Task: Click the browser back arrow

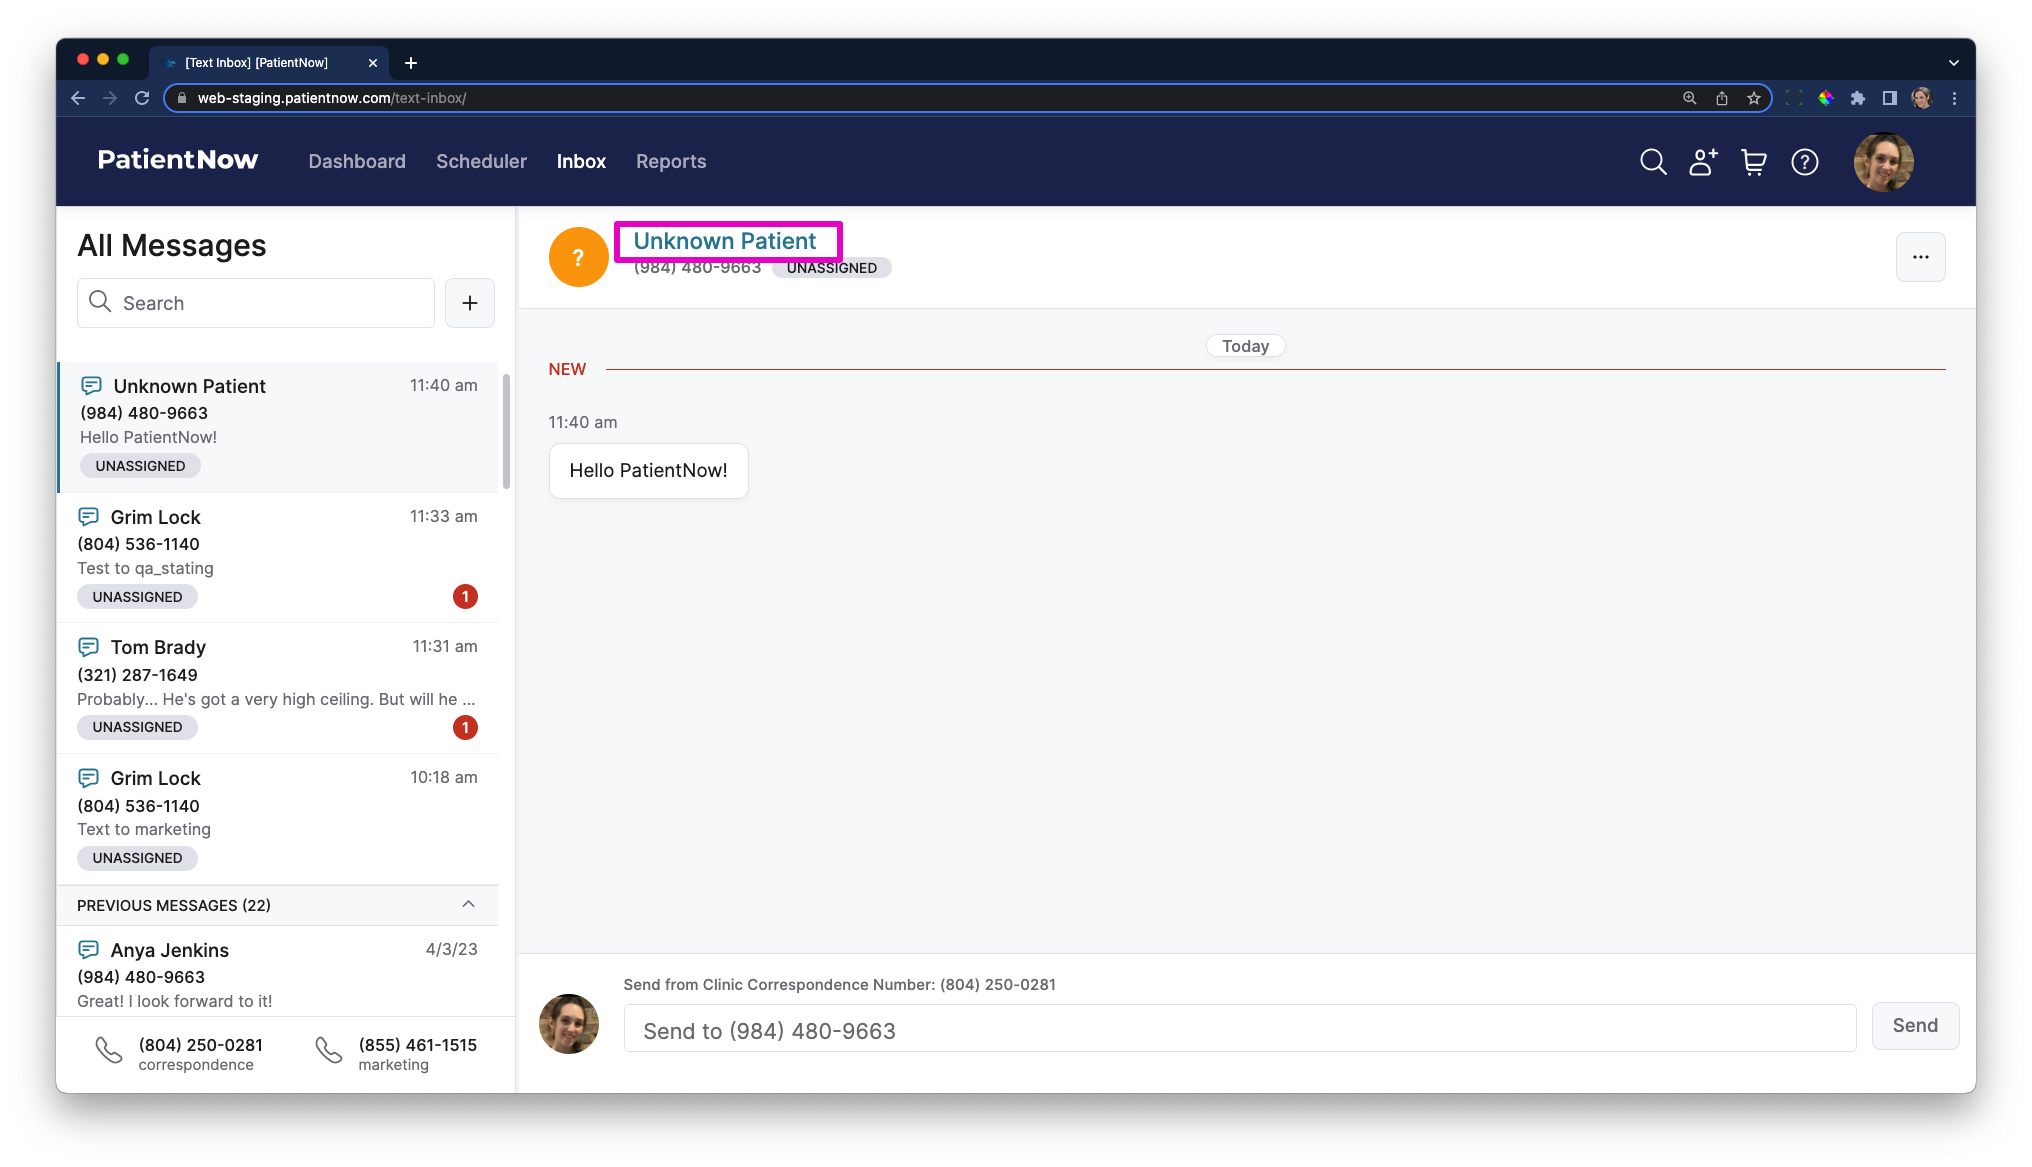Action: click(78, 98)
